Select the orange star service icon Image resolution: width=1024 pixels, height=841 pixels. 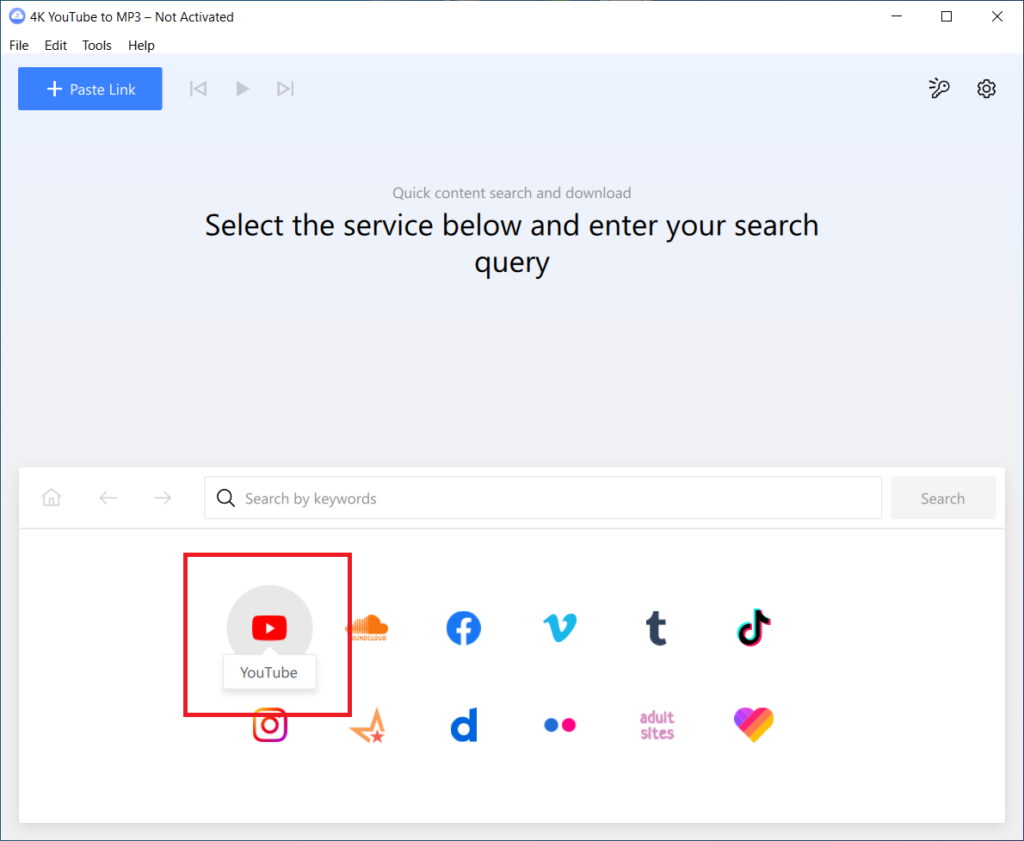coord(368,725)
